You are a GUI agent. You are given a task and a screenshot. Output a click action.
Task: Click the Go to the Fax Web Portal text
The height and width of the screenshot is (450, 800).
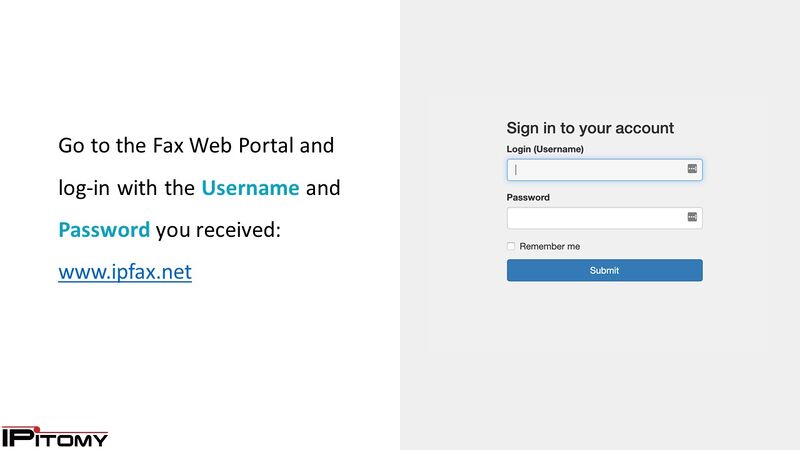point(196,146)
